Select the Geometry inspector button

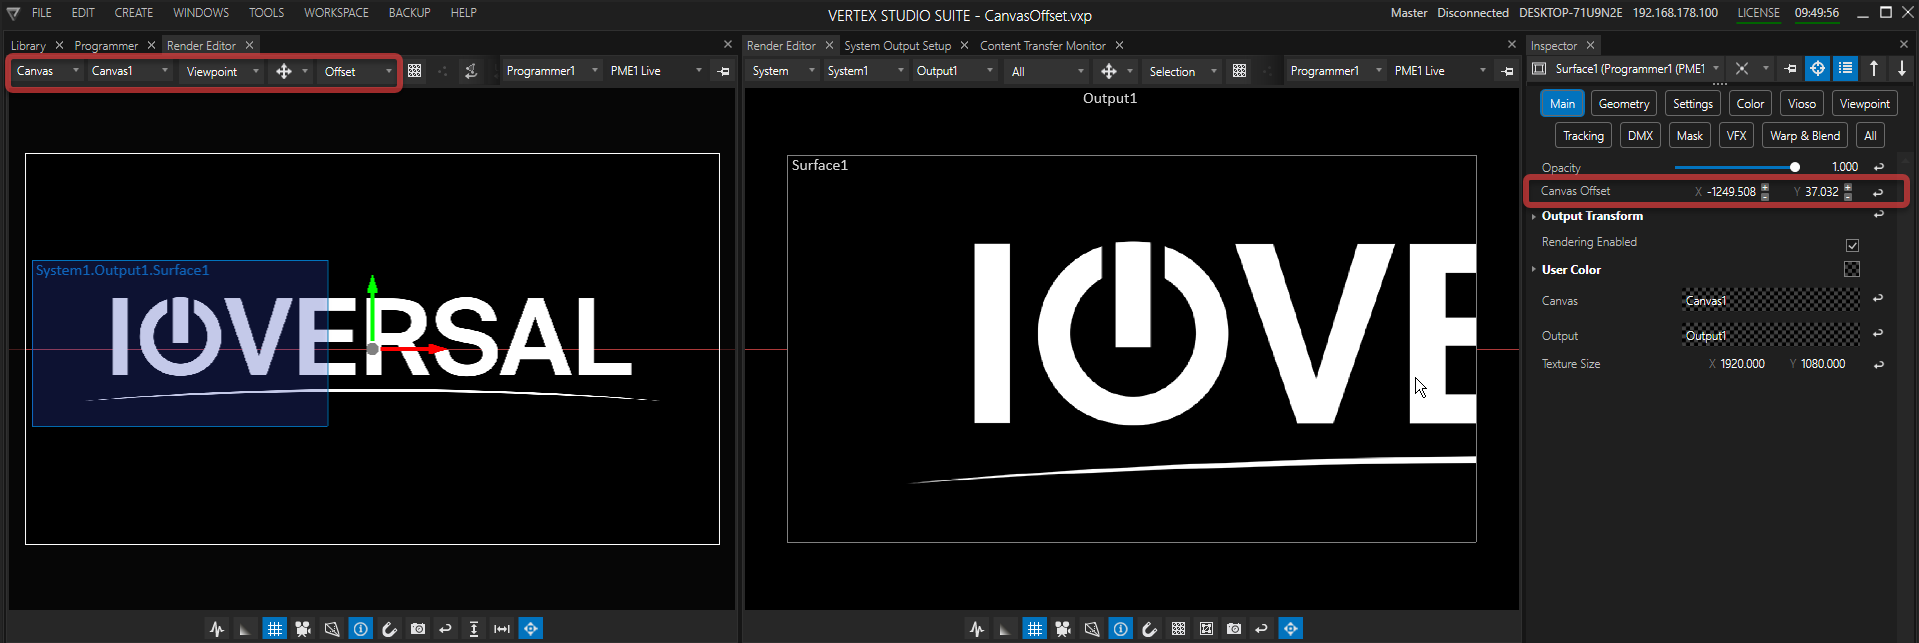click(1624, 104)
